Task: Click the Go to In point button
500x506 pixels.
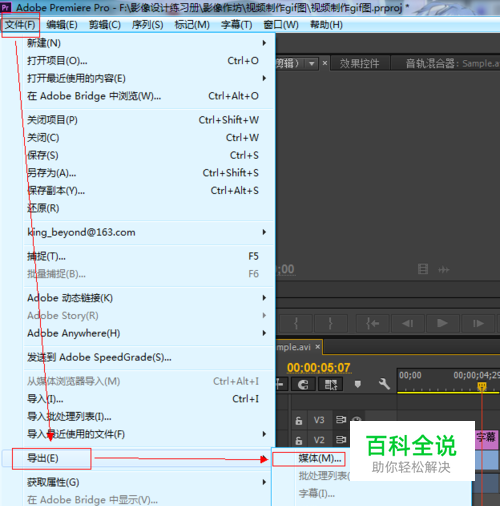Action: [x=372, y=323]
